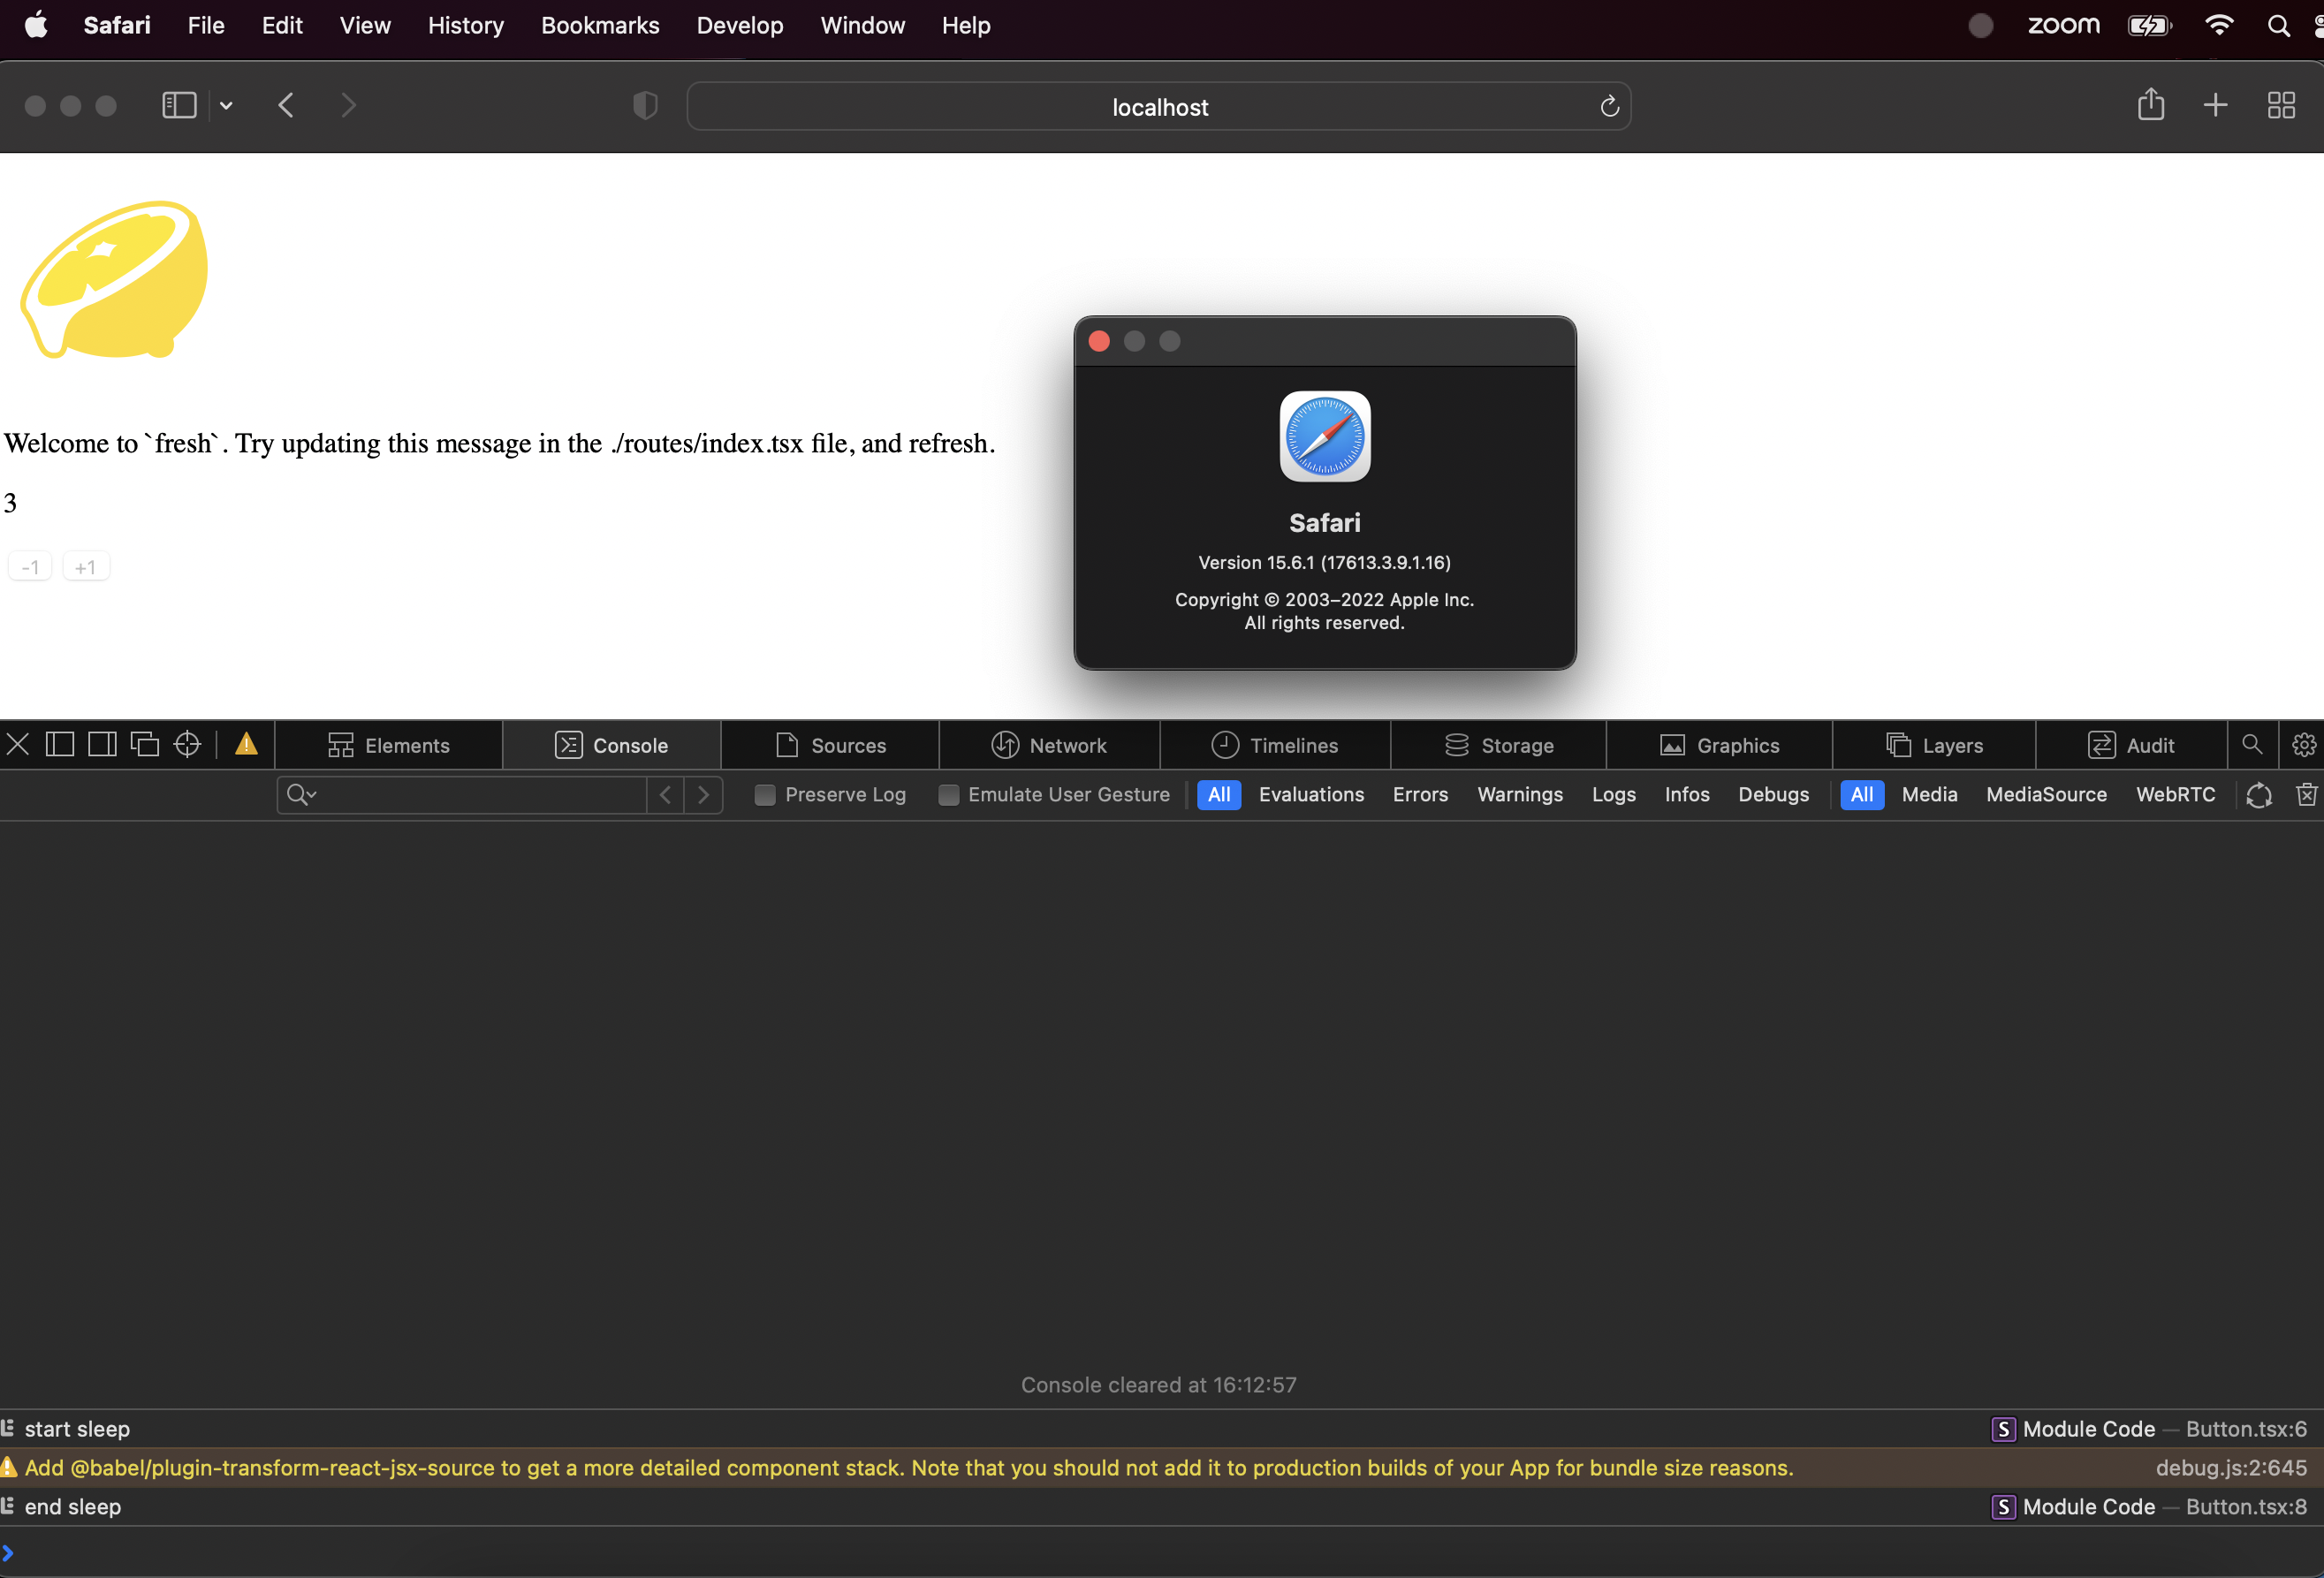Expand the console prompt arrow input
The width and height of the screenshot is (2324, 1578).
point(11,1553)
